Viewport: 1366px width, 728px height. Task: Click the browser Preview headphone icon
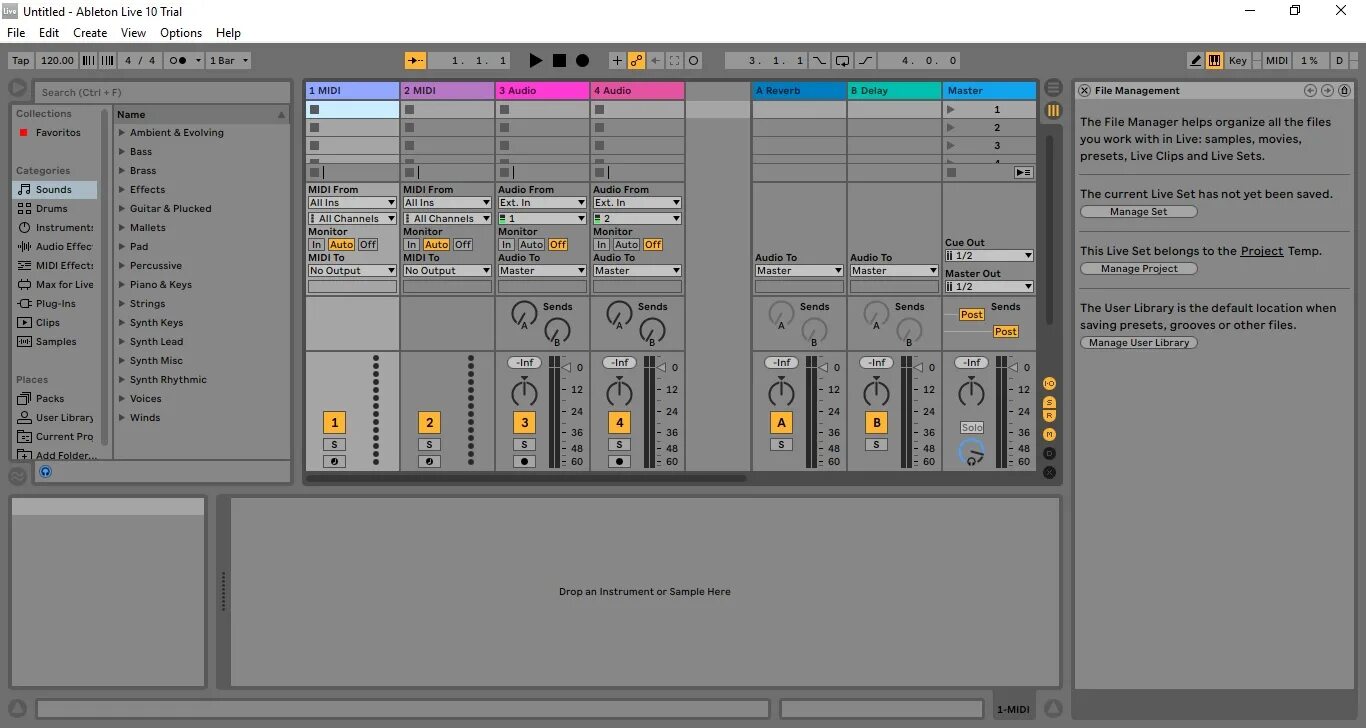click(46, 471)
